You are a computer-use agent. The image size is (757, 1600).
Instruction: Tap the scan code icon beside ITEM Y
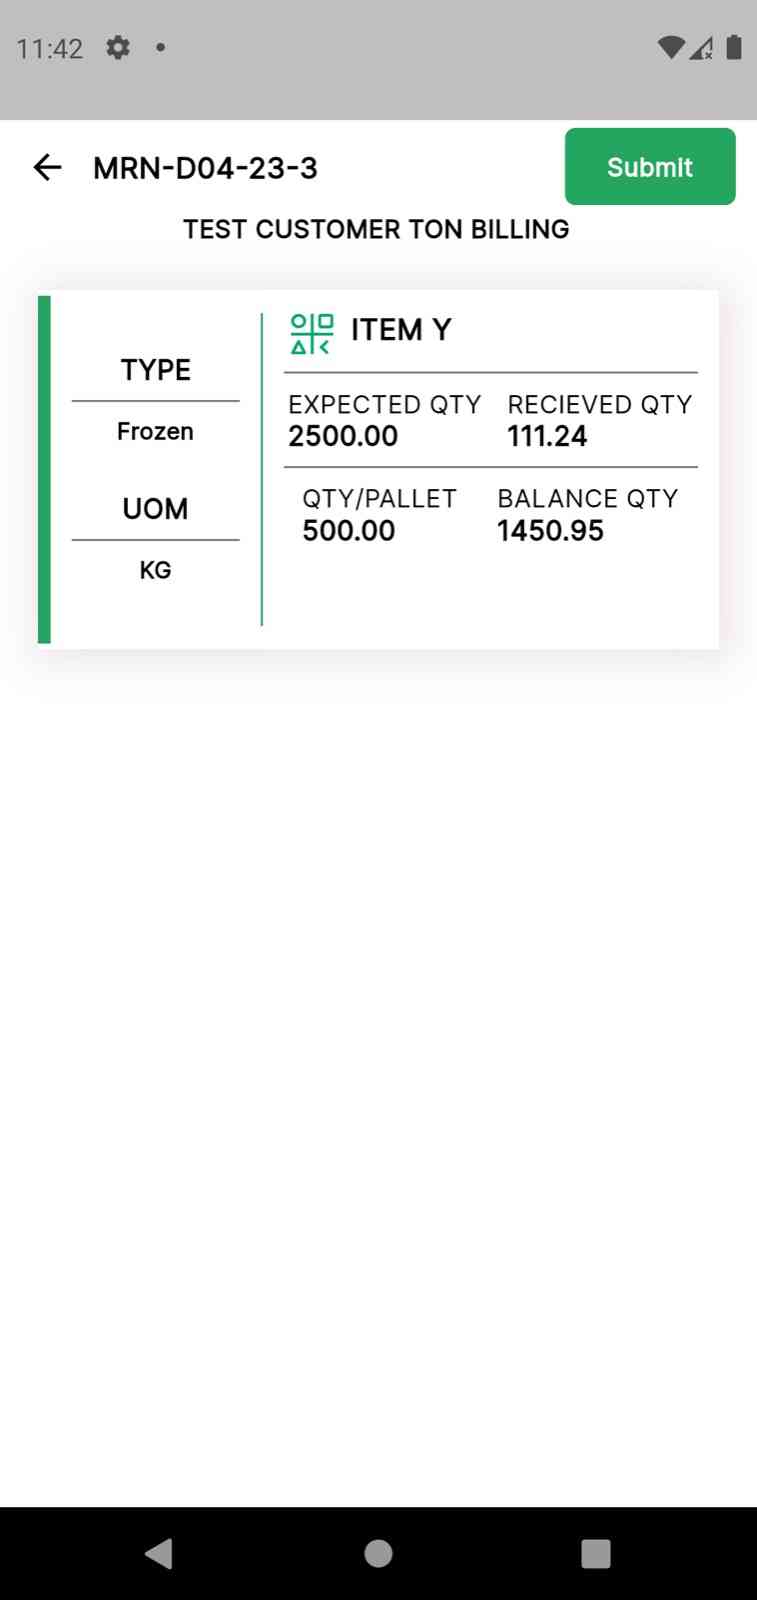[x=312, y=333]
